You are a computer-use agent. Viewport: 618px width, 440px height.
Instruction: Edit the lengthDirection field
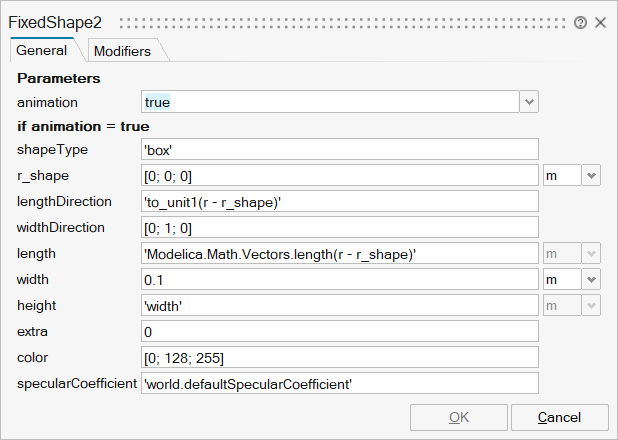340,201
